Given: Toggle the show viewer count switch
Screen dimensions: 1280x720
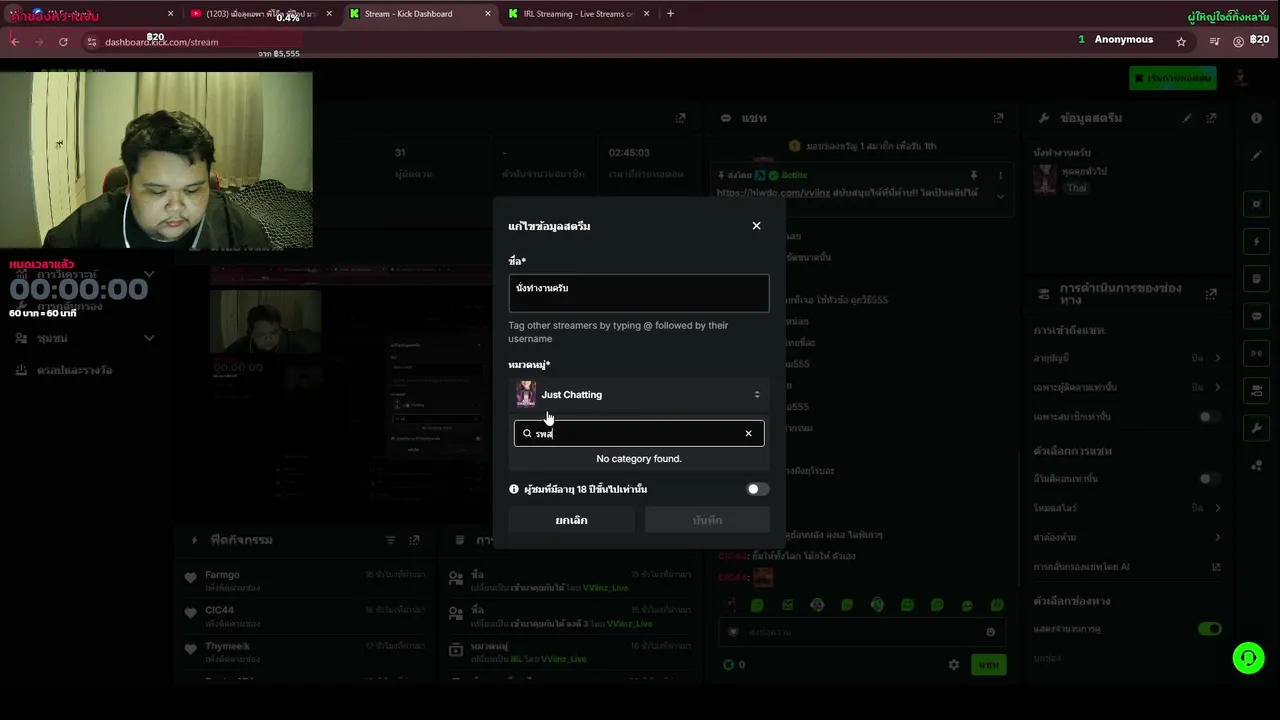Looking at the screenshot, I should pyautogui.click(x=1210, y=629).
